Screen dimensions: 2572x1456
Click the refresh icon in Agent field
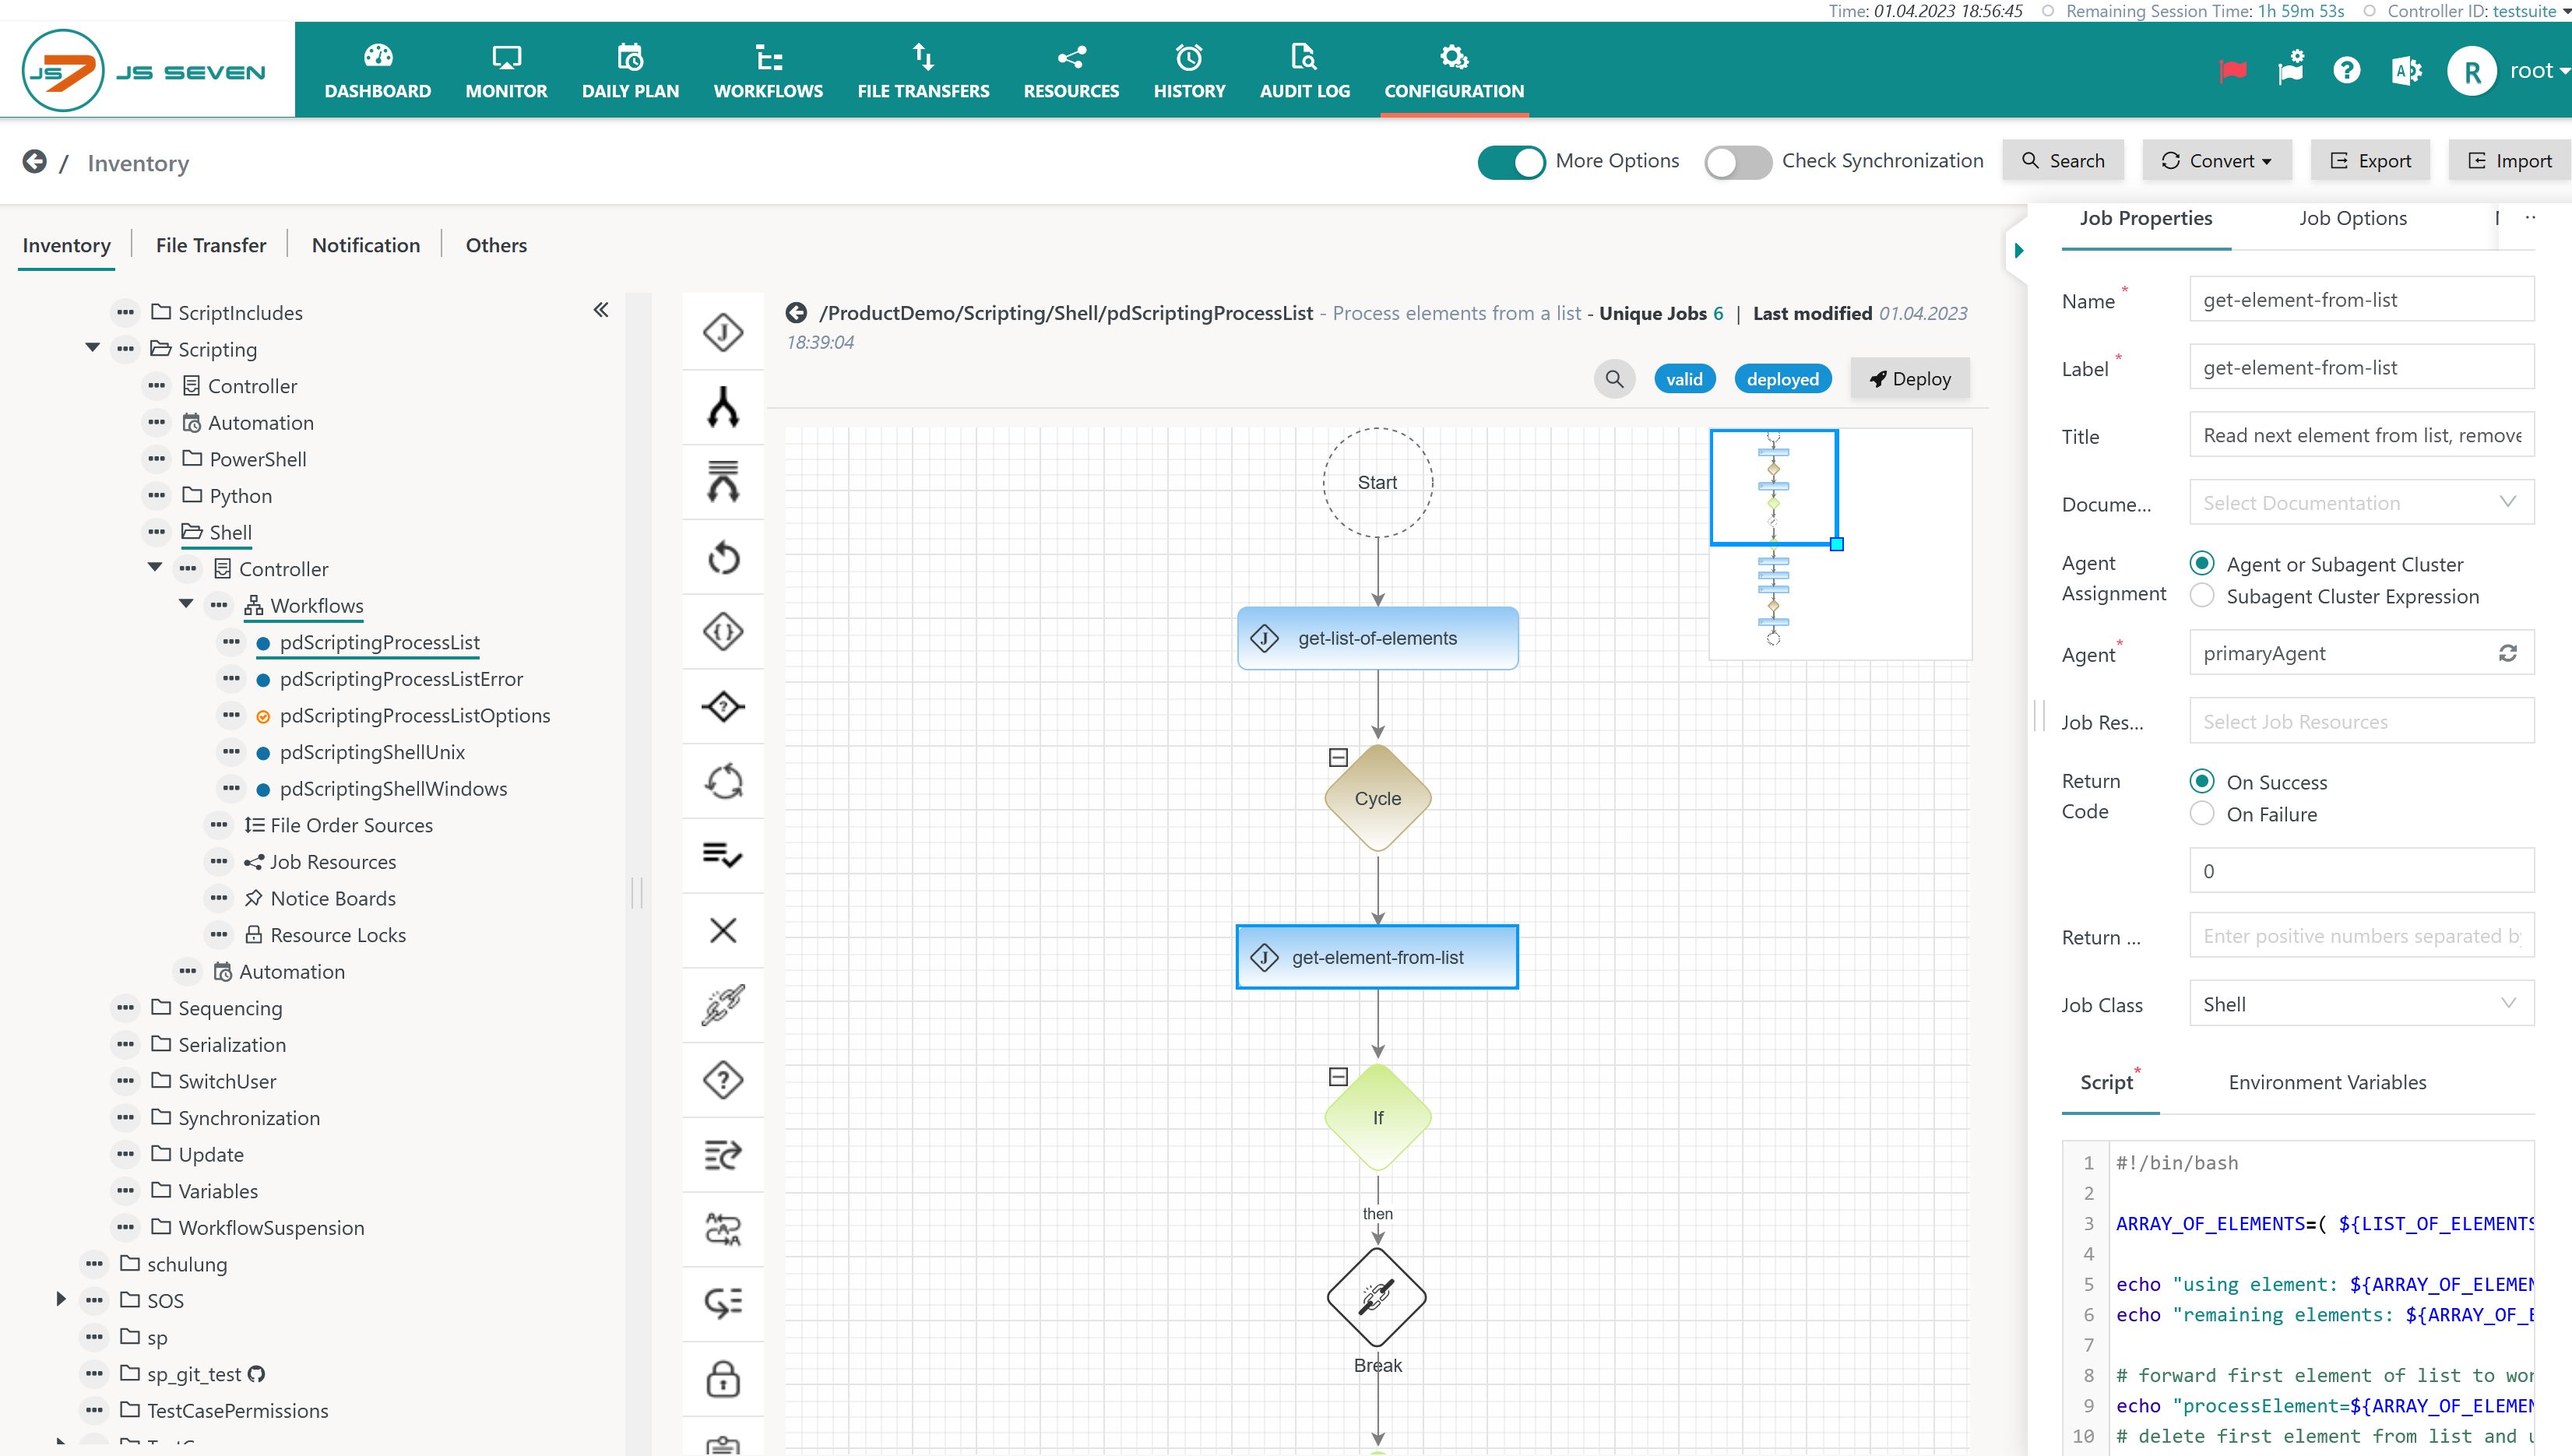[2507, 653]
